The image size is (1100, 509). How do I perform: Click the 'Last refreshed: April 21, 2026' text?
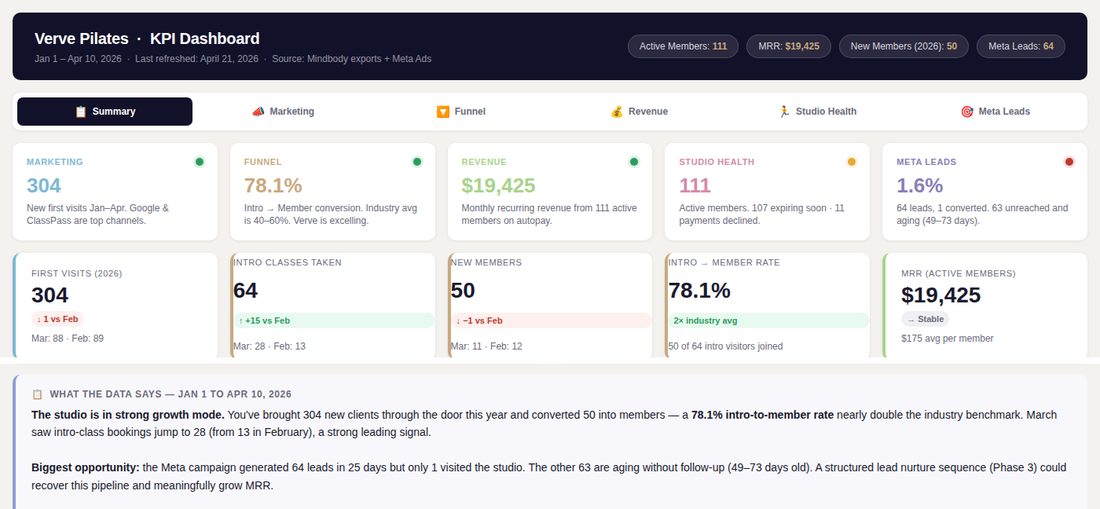click(196, 59)
